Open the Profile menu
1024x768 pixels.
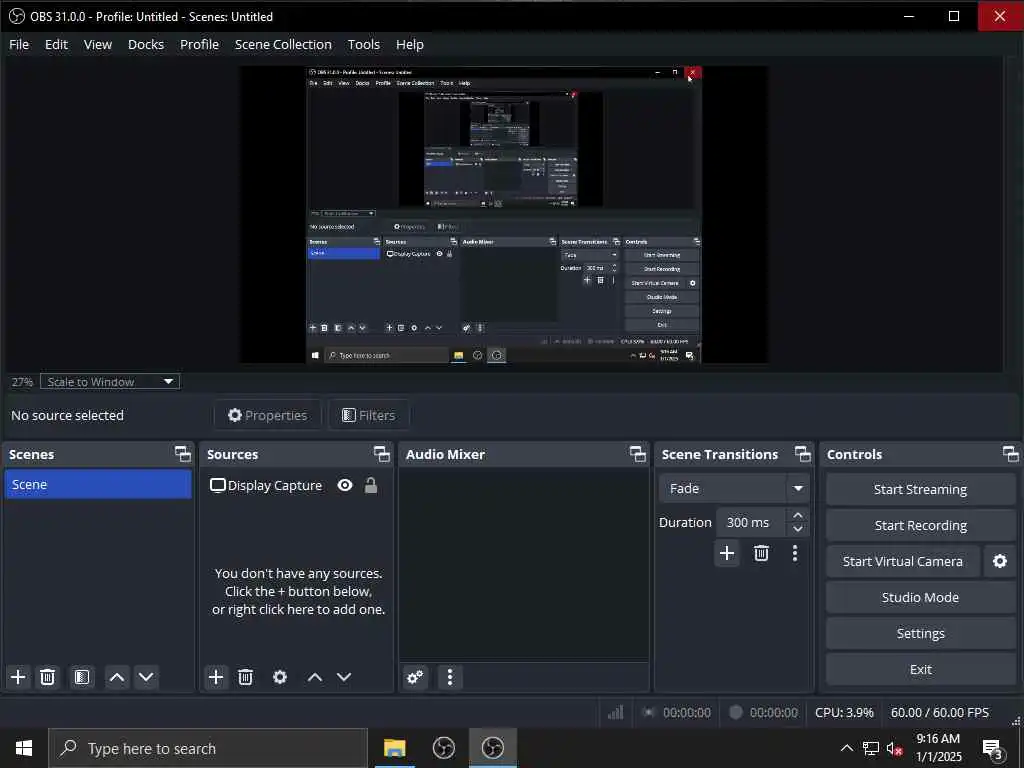[199, 44]
